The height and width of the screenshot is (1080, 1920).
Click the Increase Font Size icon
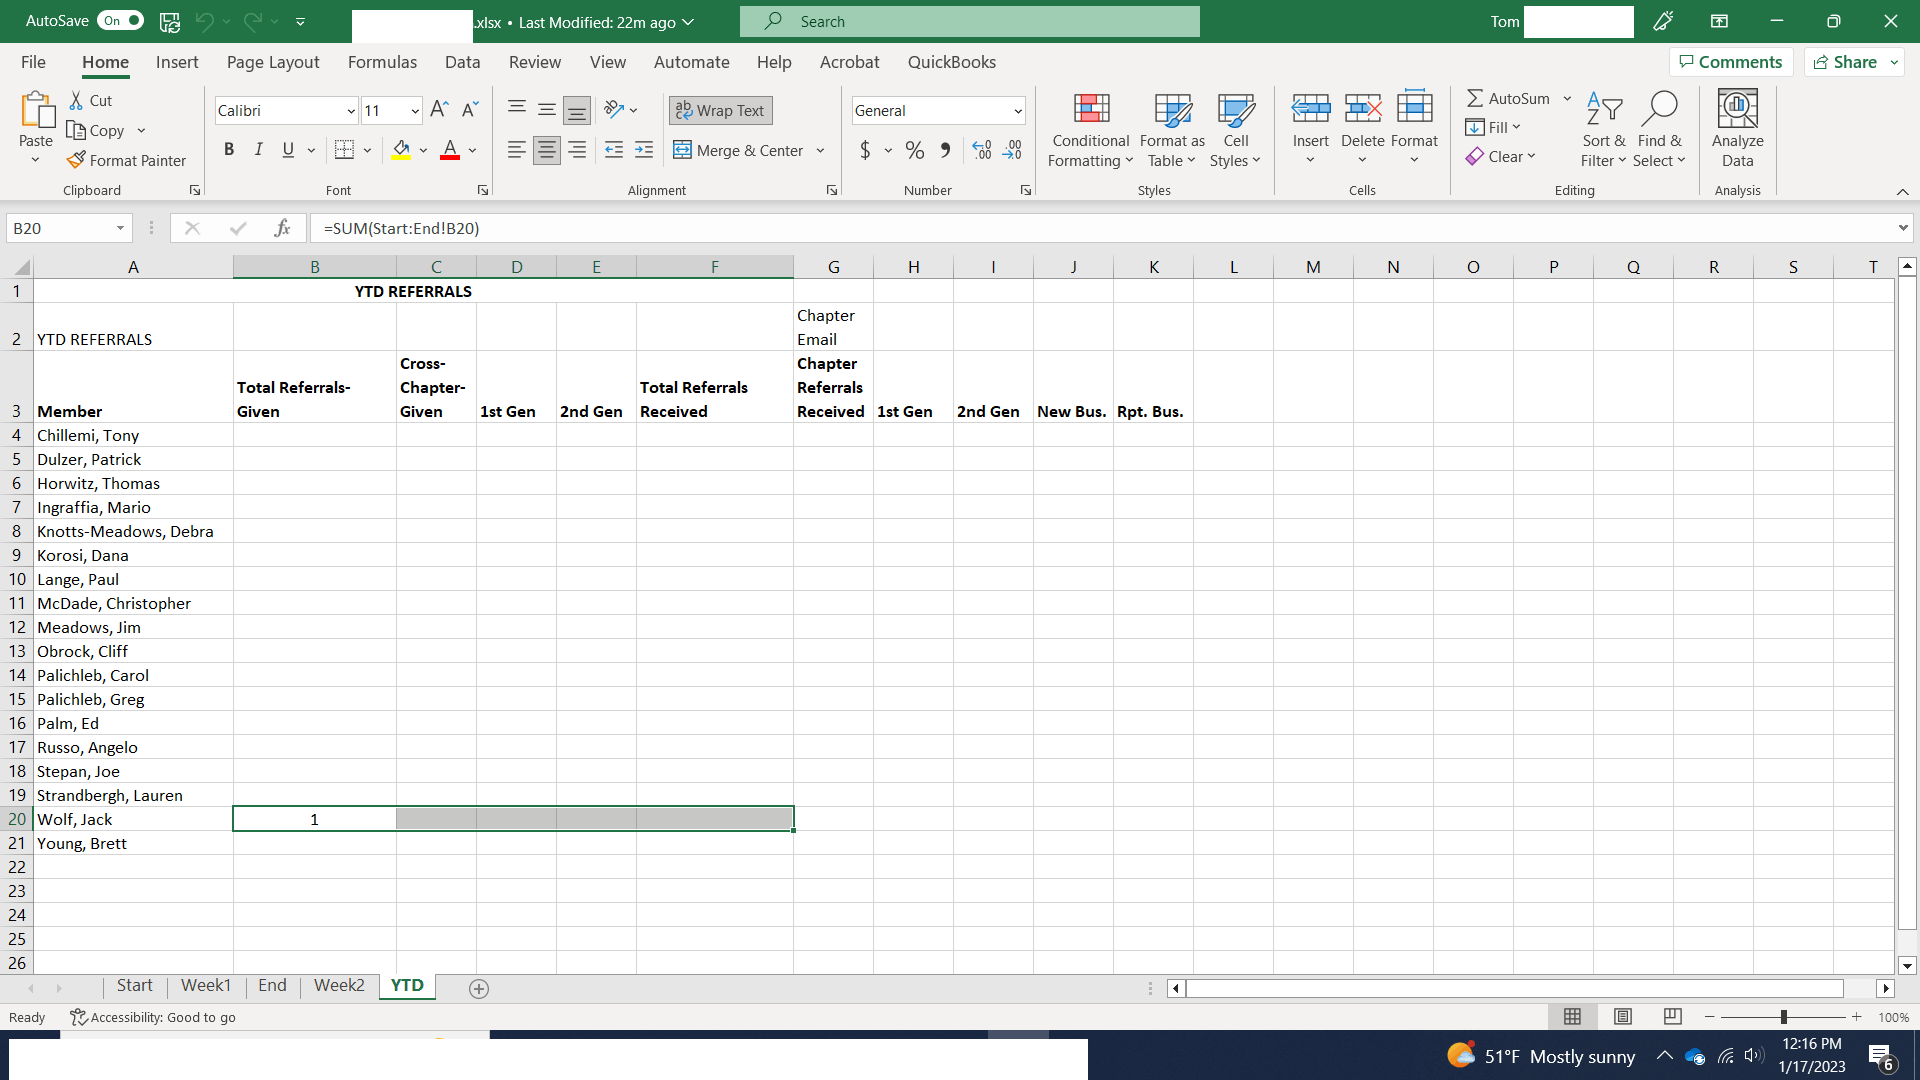coord(439,110)
